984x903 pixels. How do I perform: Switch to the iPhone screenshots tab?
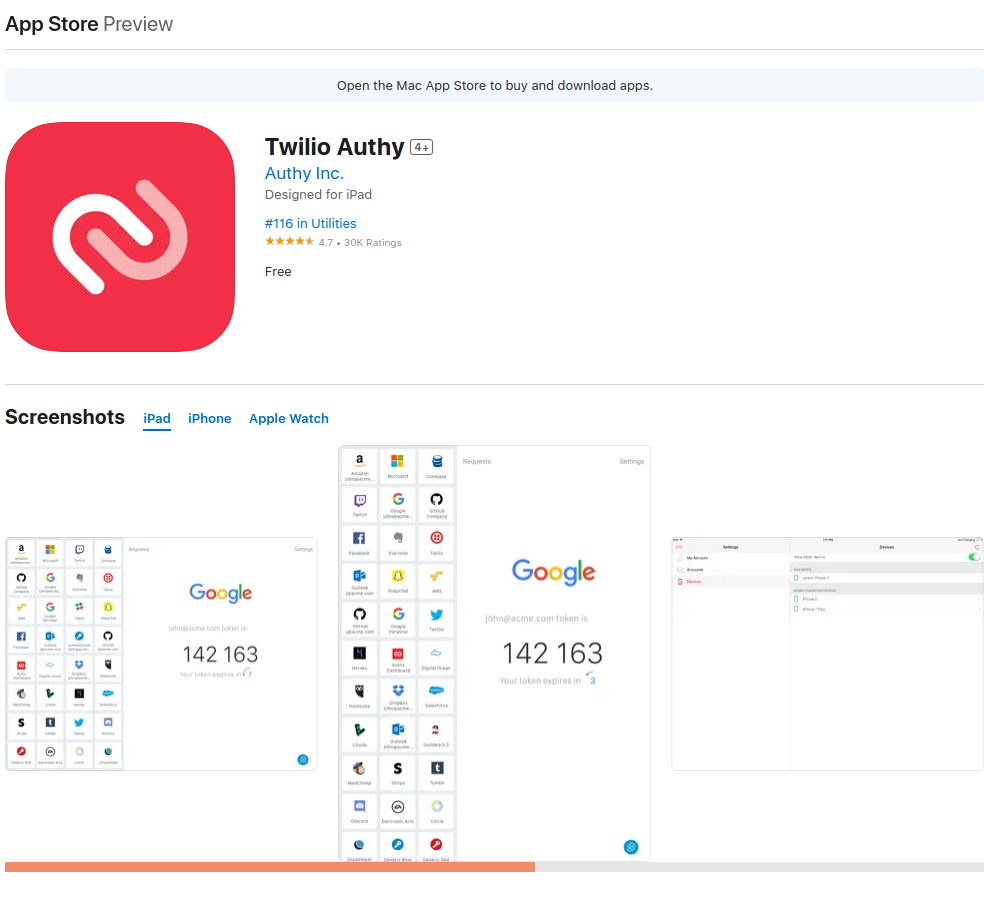click(209, 418)
